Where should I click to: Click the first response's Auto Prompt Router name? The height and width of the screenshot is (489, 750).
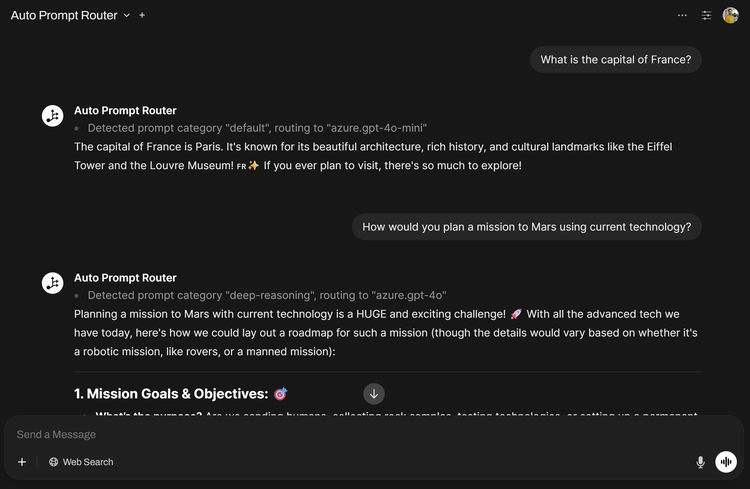pyautogui.click(x=125, y=111)
